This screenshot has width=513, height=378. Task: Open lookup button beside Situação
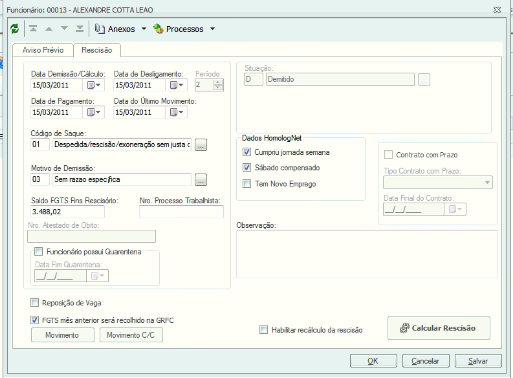(x=424, y=79)
